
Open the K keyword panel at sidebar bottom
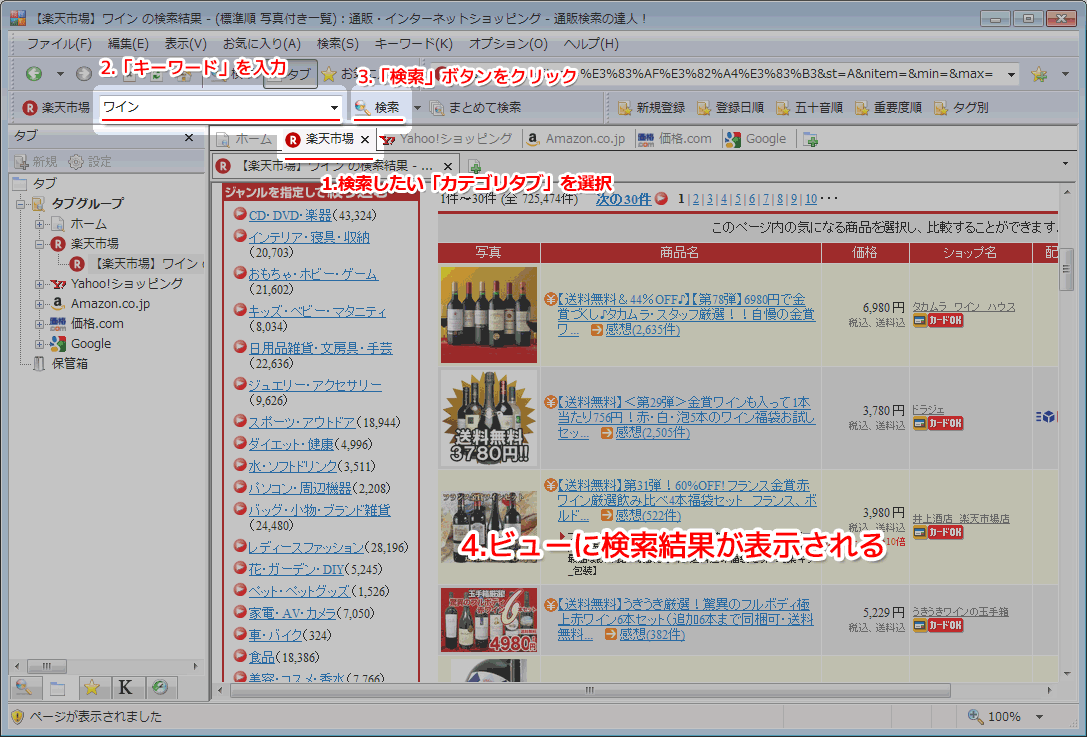[x=125, y=687]
